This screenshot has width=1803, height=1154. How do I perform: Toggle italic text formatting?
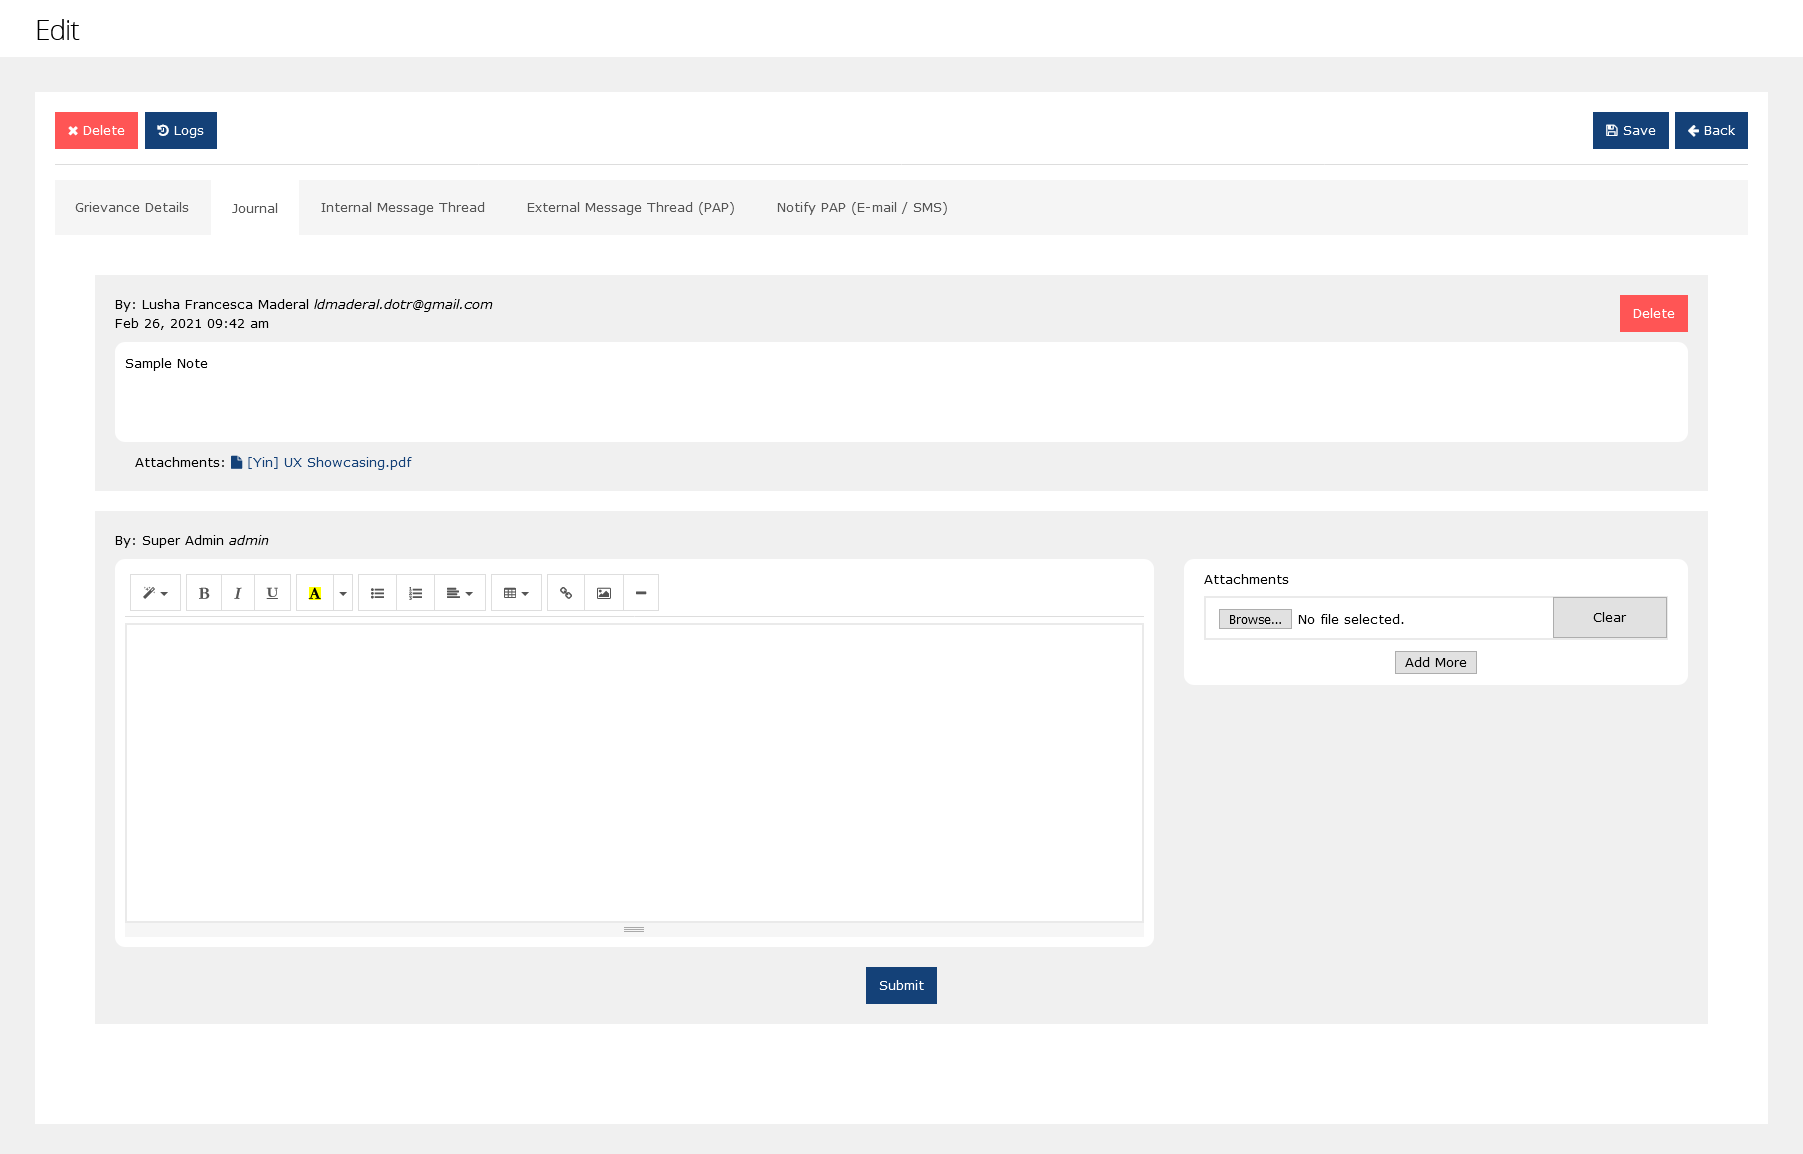[x=238, y=593]
